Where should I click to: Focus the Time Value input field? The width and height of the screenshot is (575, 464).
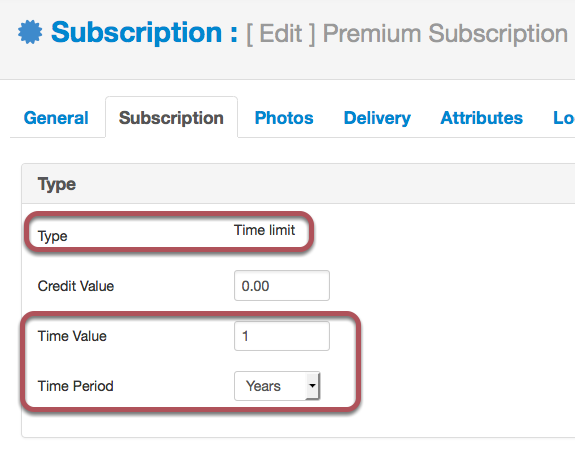[x=282, y=336]
